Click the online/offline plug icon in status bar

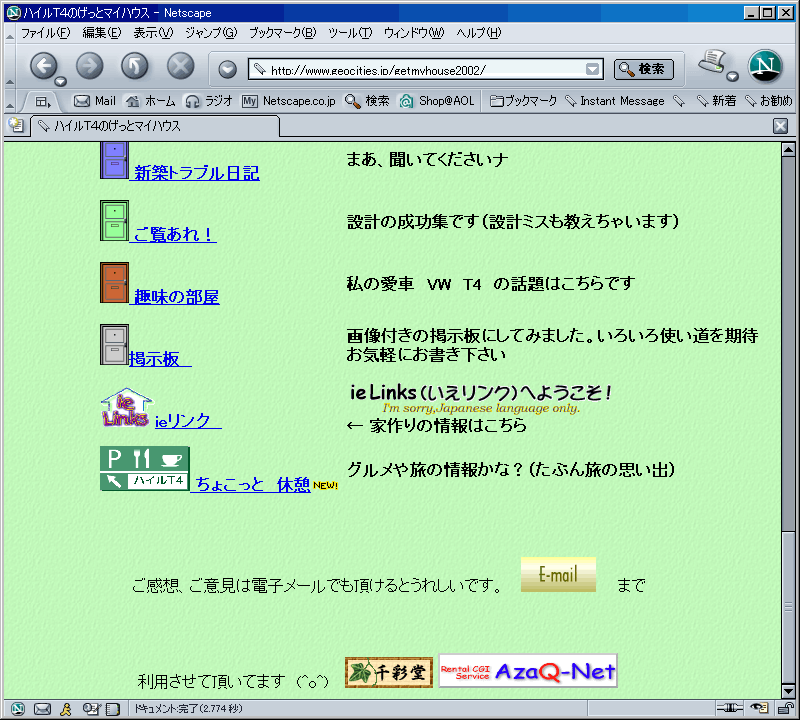click(x=730, y=708)
